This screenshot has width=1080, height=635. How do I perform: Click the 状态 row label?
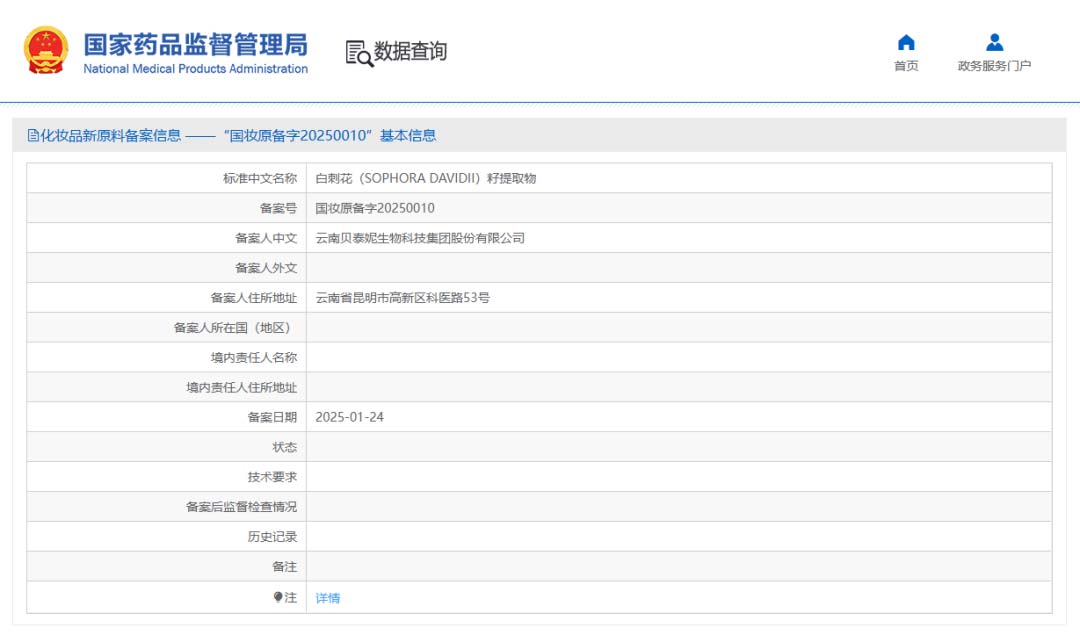(285, 447)
